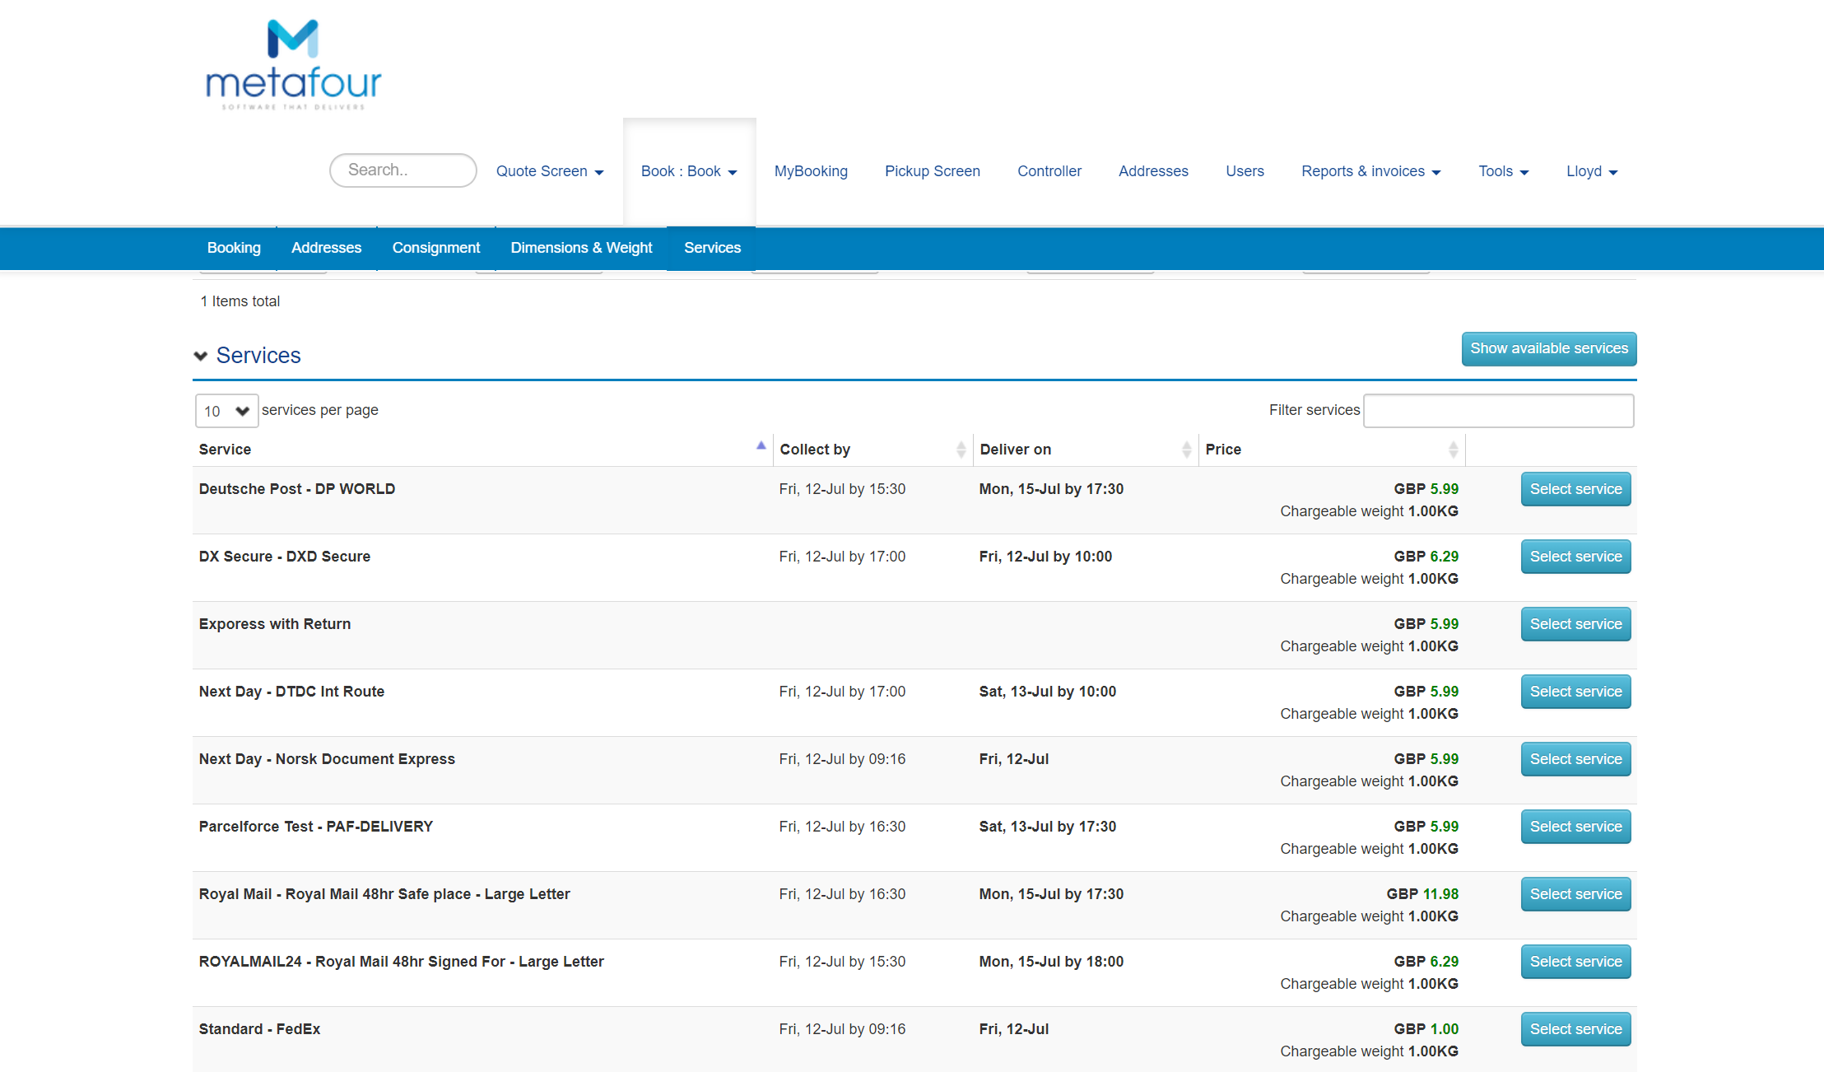Image resolution: width=1824 pixels, height=1072 pixels.
Task: Select service for Deutsche Post - DP WORLD
Action: [x=1576, y=489]
